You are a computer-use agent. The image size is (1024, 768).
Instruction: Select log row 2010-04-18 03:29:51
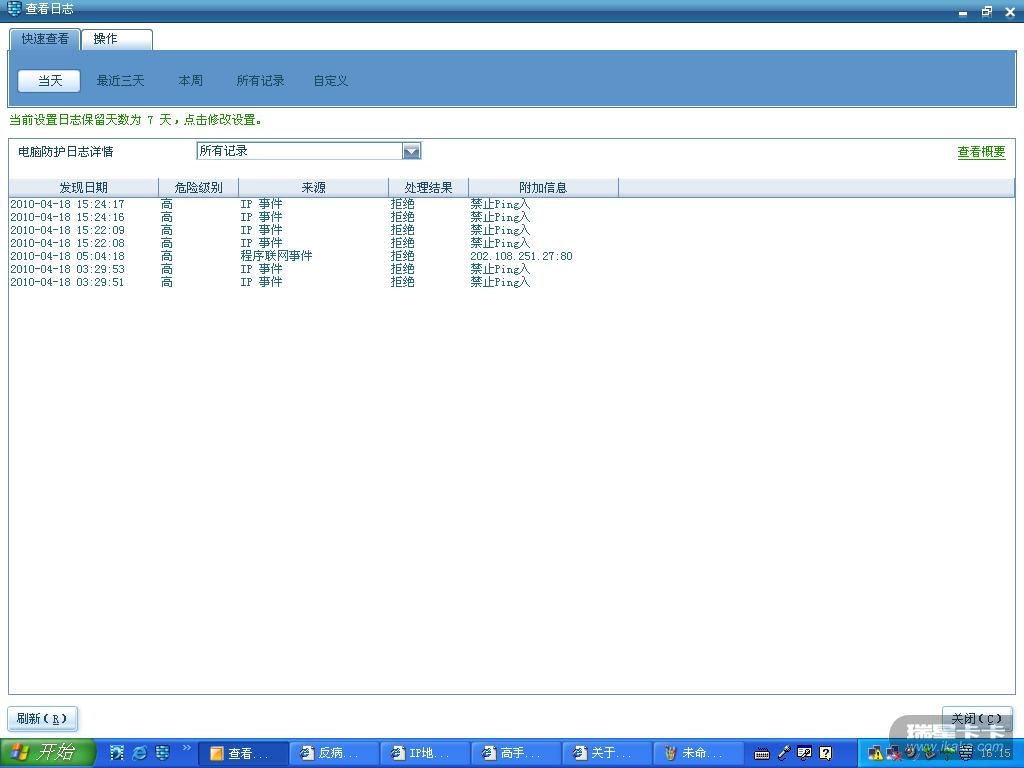click(511, 283)
